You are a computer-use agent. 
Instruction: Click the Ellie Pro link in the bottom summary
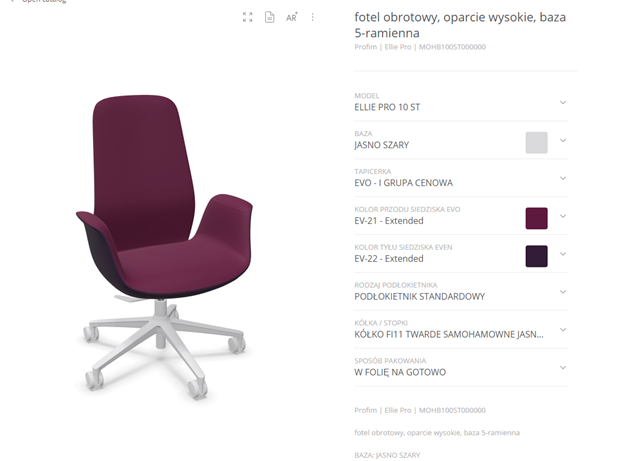(398, 410)
